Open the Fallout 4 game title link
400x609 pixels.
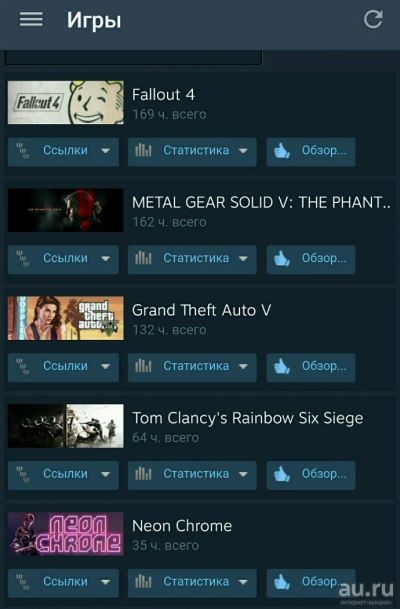click(163, 95)
